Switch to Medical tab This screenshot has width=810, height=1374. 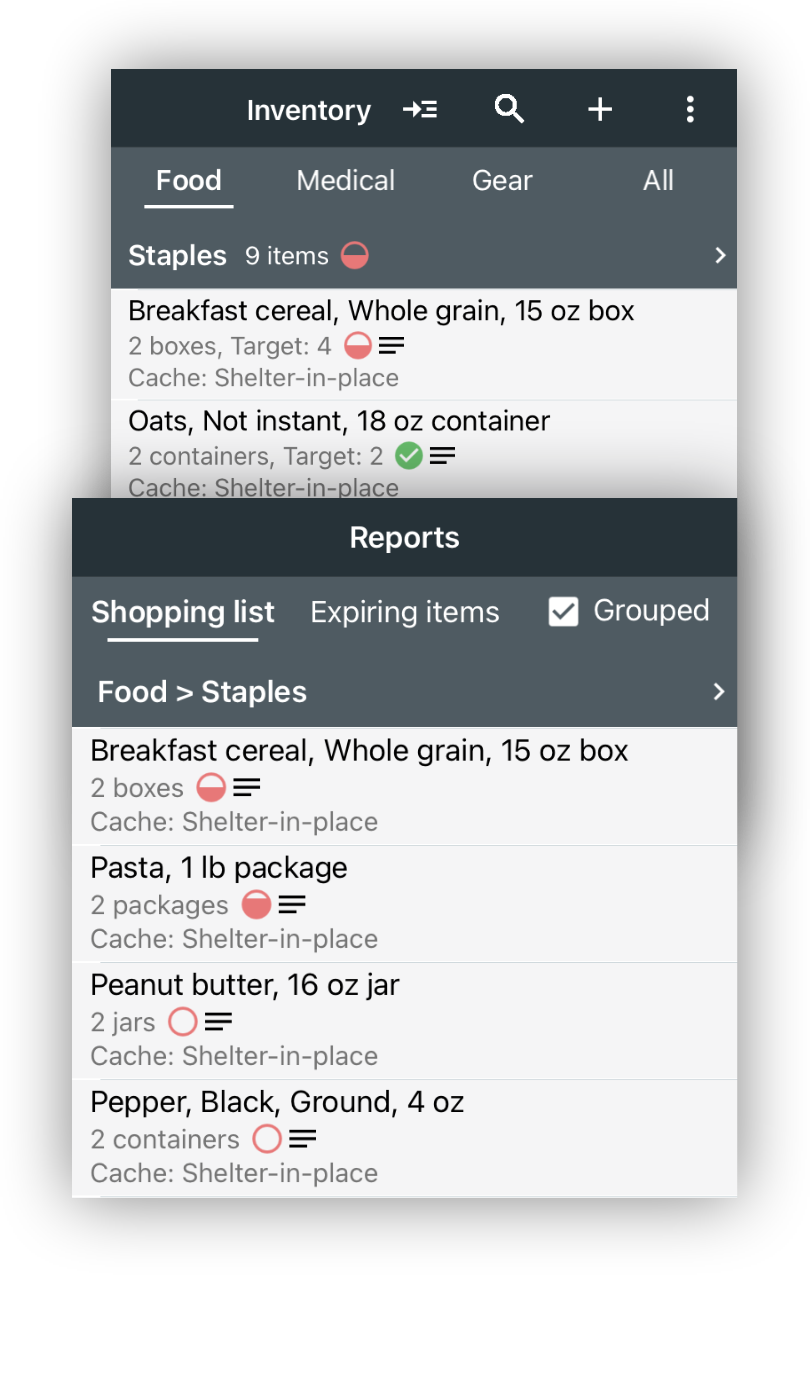pyautogui.click(x=346, y=180)
